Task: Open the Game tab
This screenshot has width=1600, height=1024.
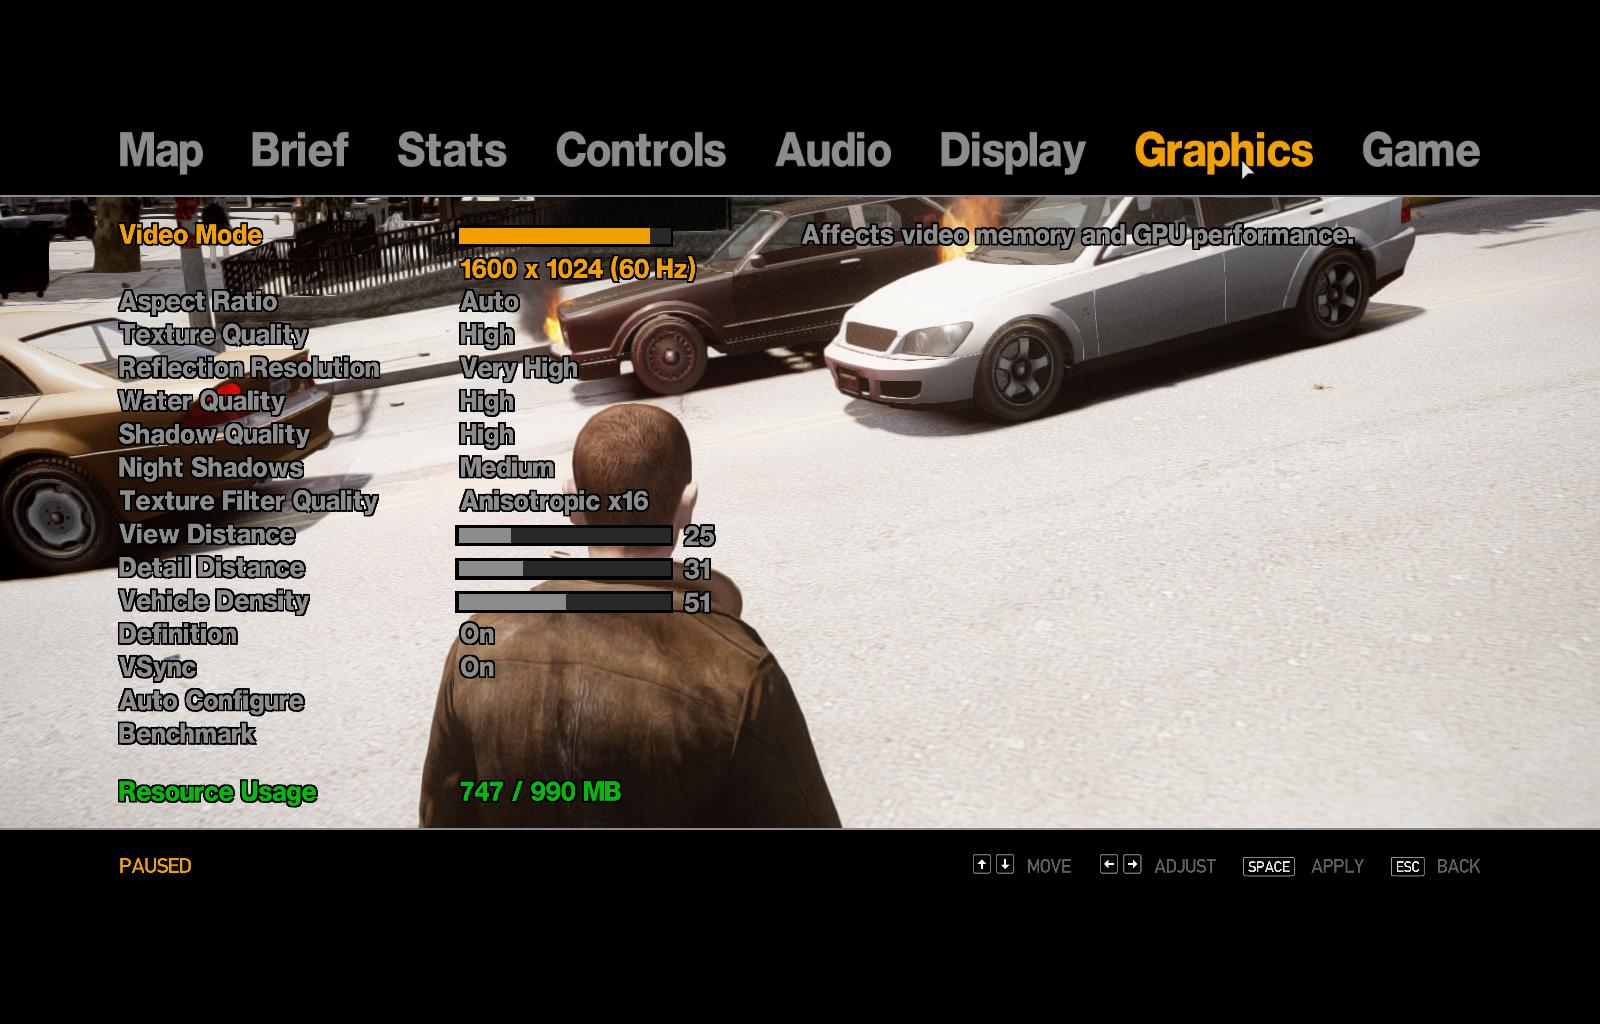Action: coord(1420,150)
